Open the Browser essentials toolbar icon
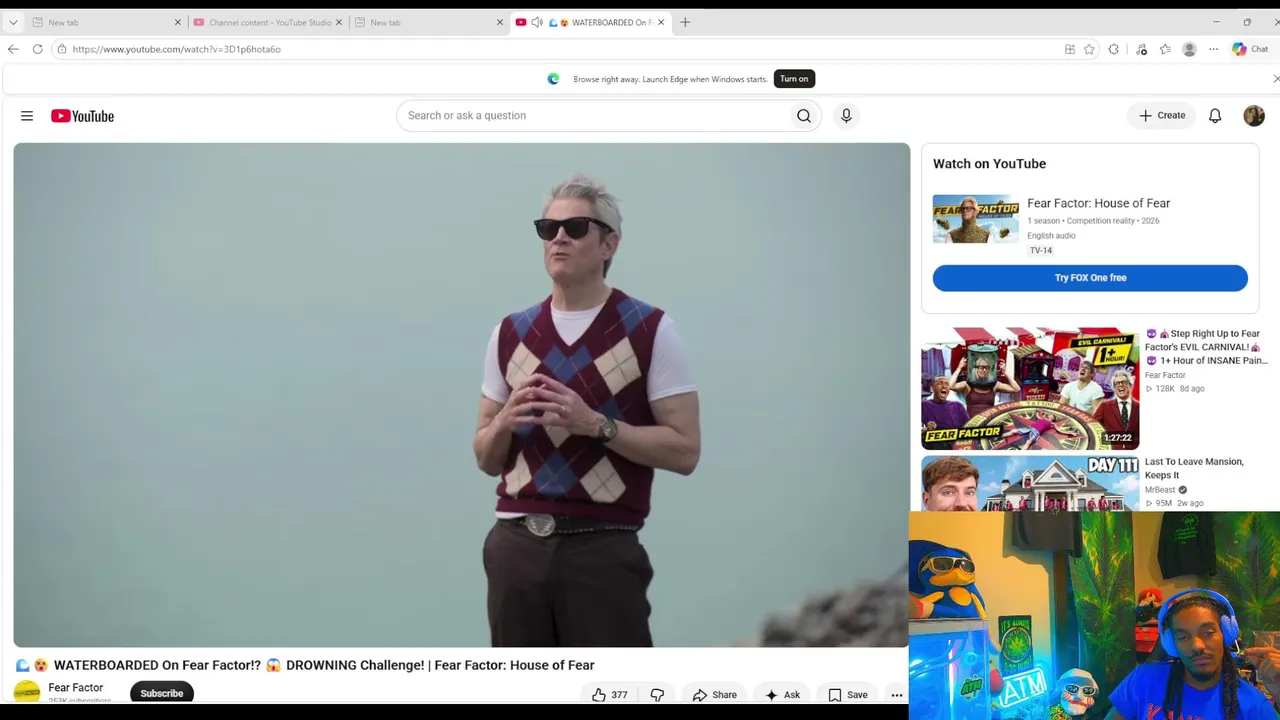1280x720 pixels. (x=1141, y=49)
